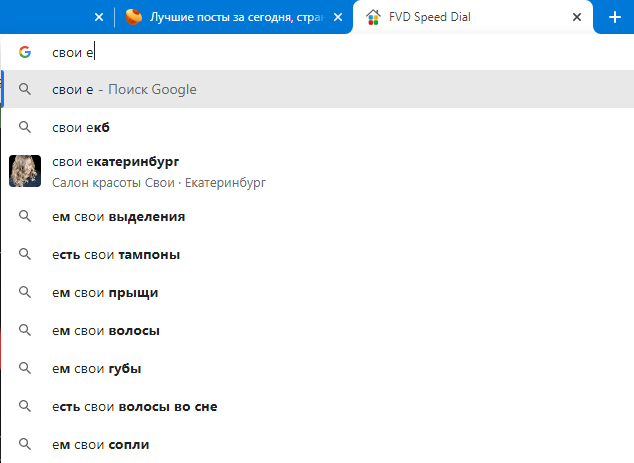Choose the 'ем свои губы' suggestion
The width and height of the screenshot is (634, 463).
[x=318, y=369]
